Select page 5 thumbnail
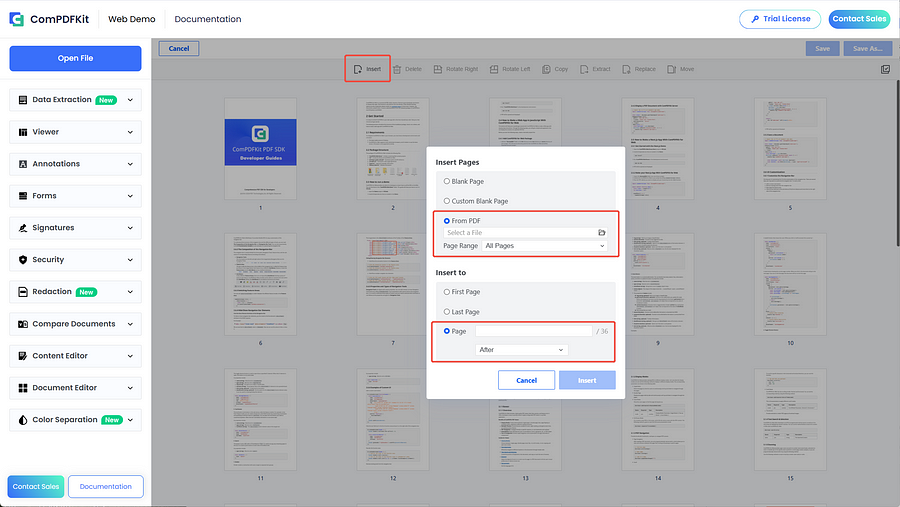 [790, 149]
